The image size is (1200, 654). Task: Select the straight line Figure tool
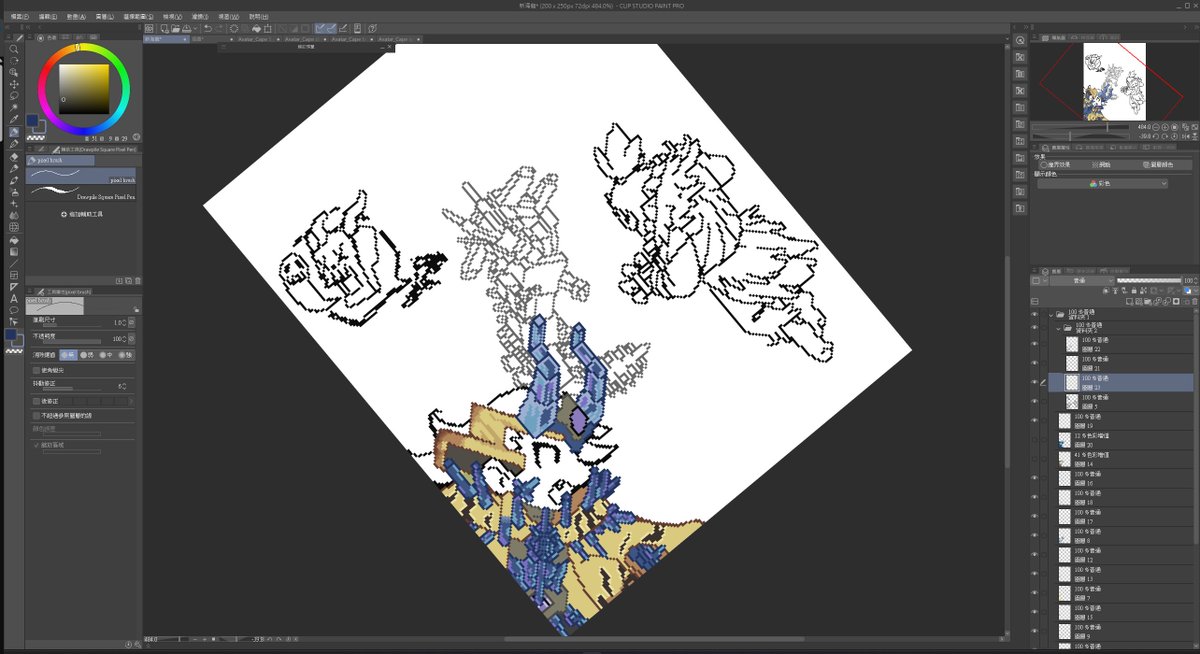14,264
